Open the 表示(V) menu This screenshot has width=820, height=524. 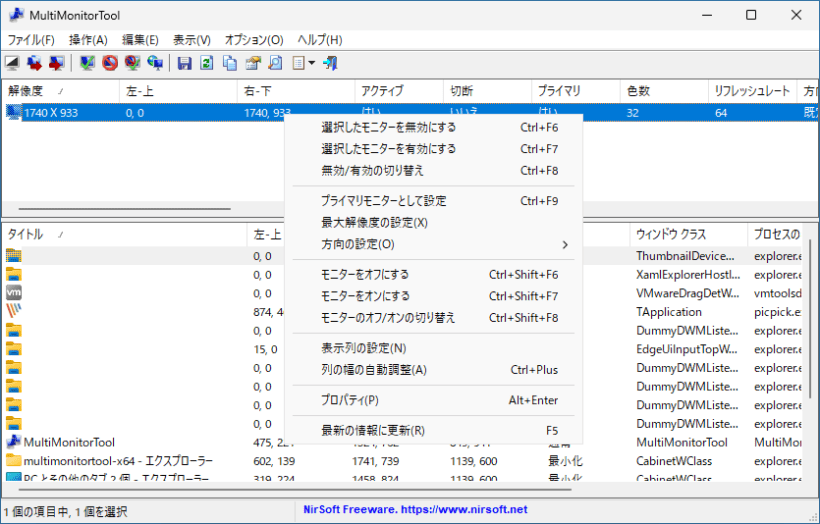point(191,40)
